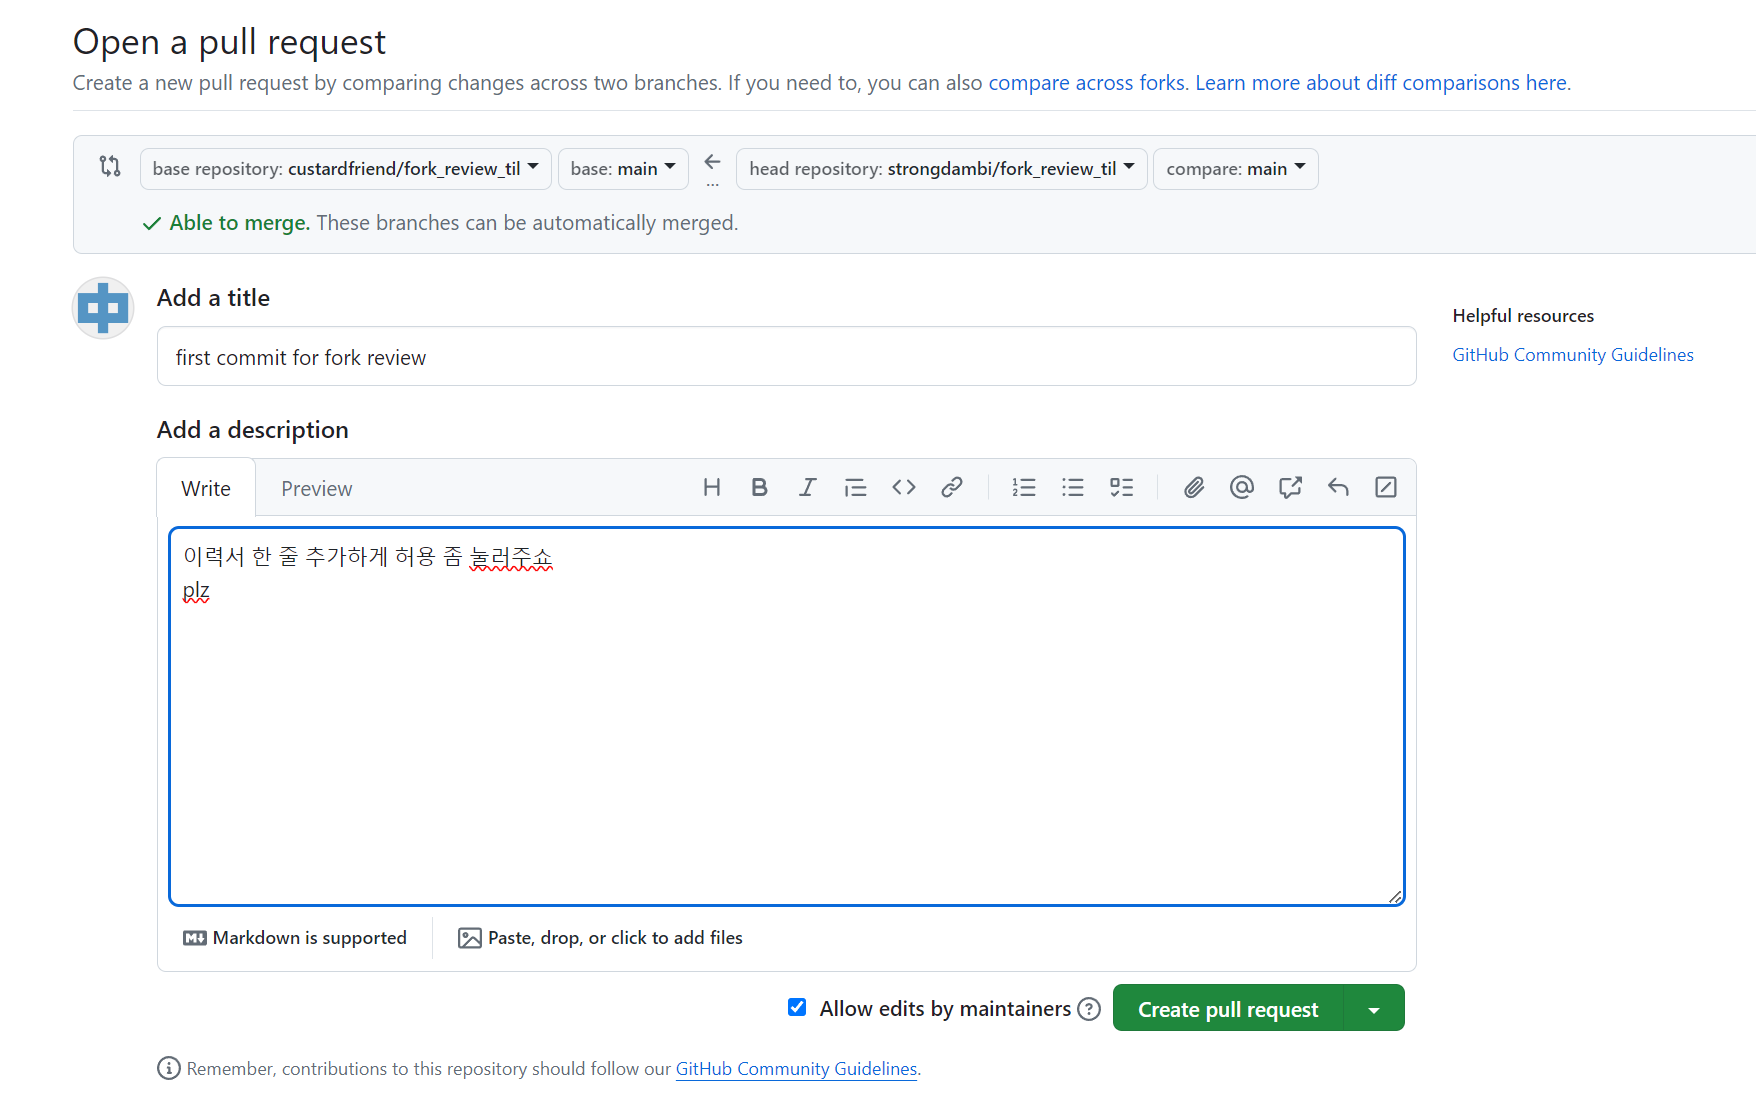Image resolution: width=1756 pixels, height=1107 pixels.
Task: Add a link with chain icon
Action: pyautogui.click(x=952, y=487)
